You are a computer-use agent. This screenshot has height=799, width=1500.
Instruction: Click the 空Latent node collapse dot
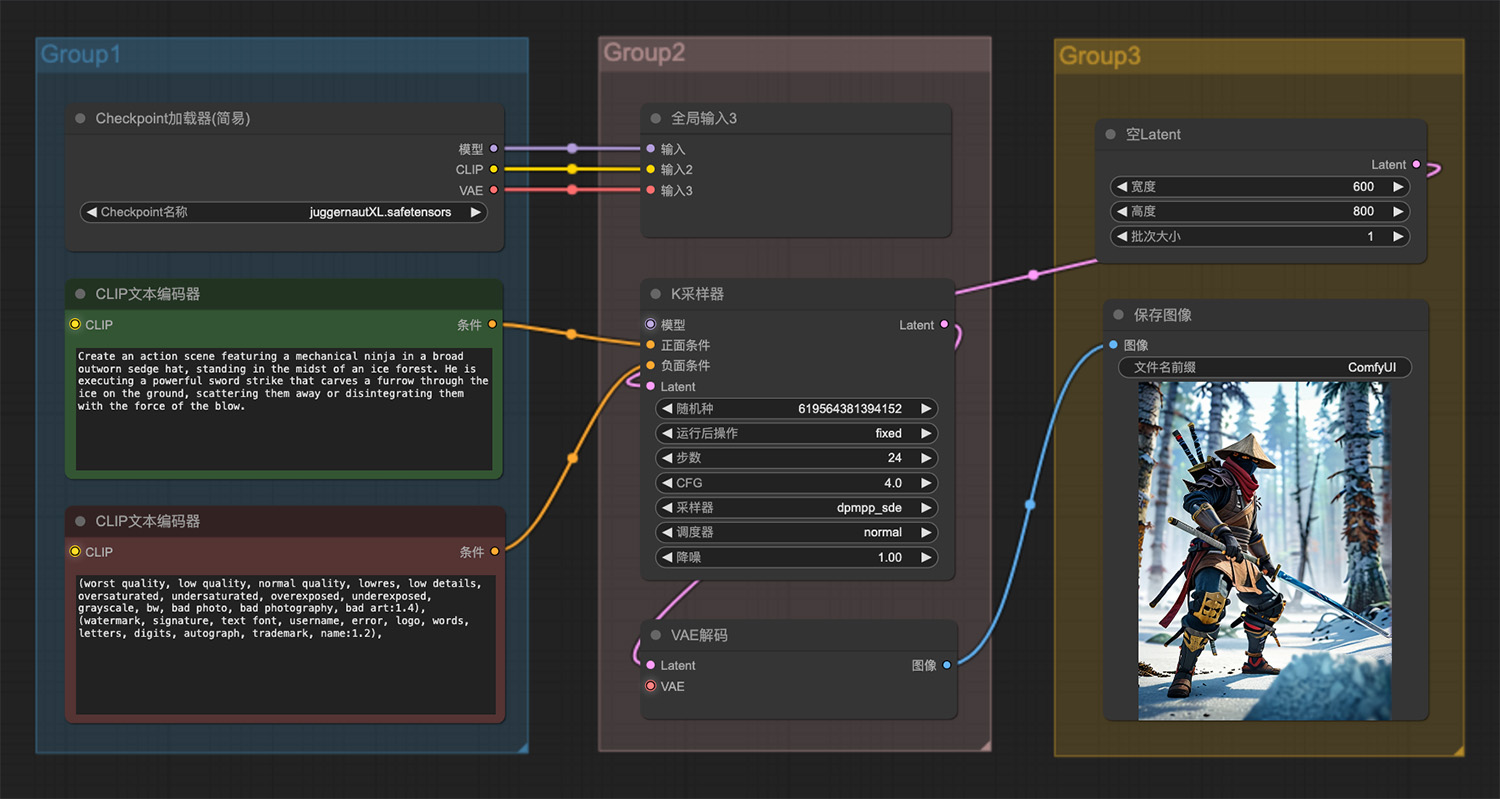[1111, 134]
